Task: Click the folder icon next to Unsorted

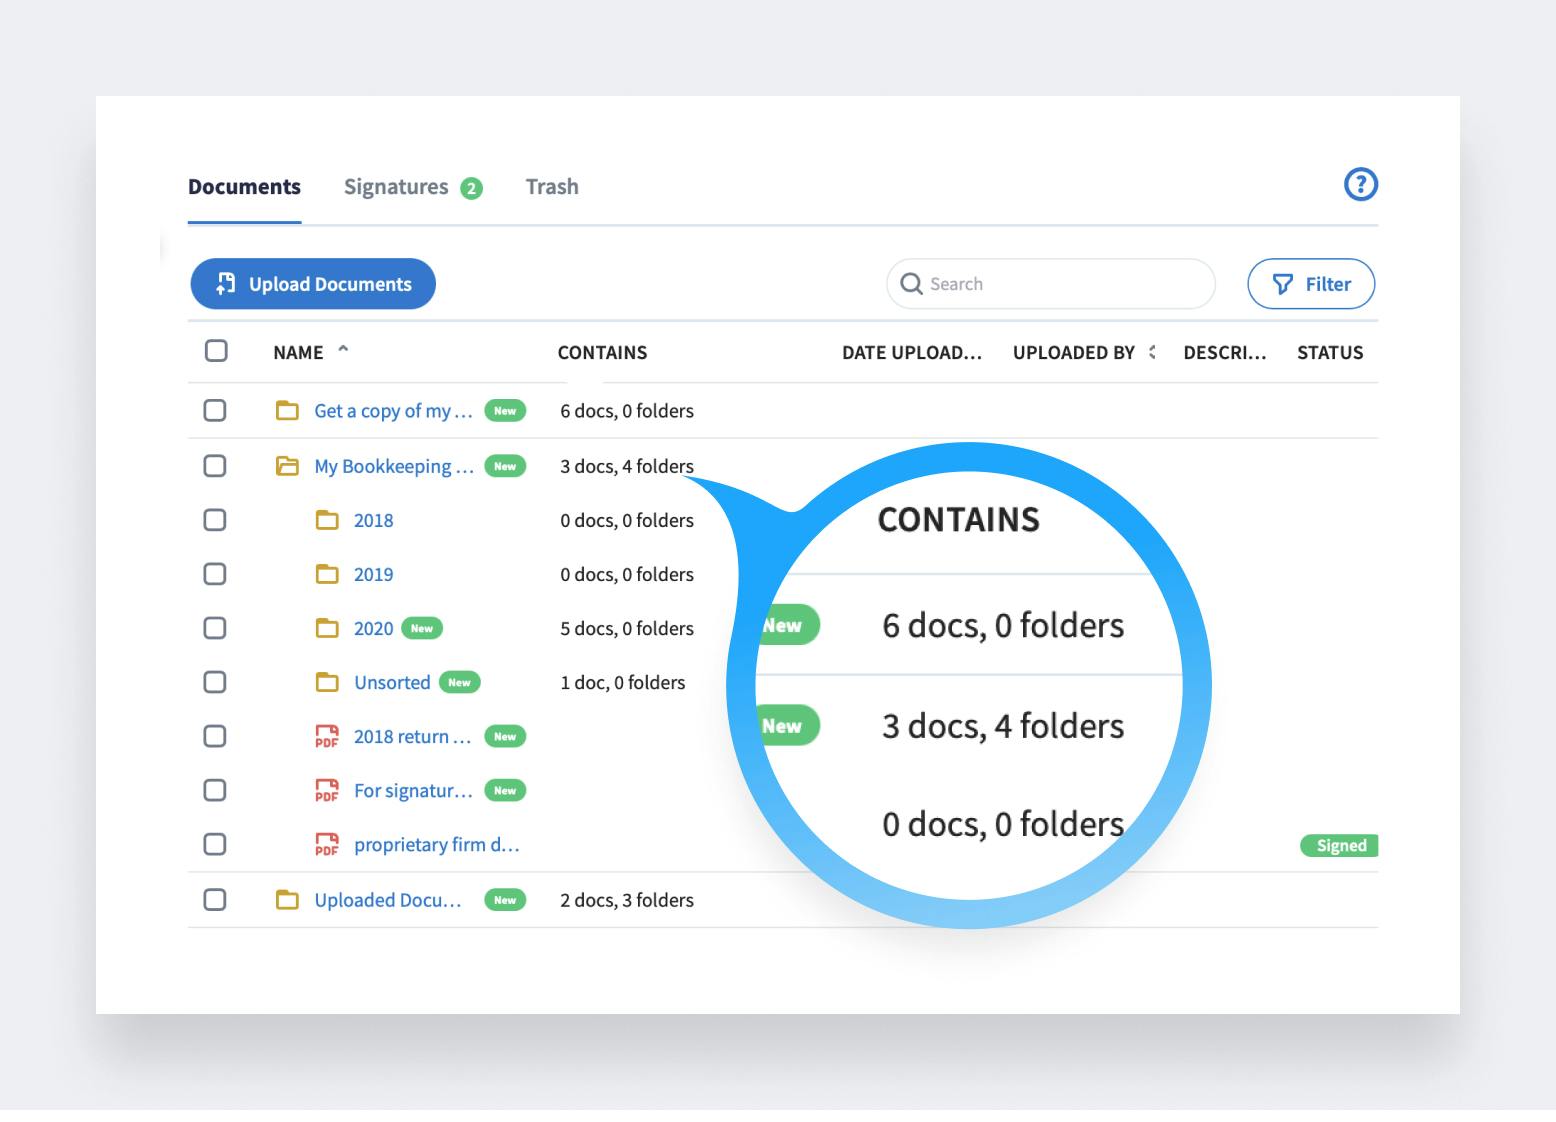Action: click(x=327, y=683)
